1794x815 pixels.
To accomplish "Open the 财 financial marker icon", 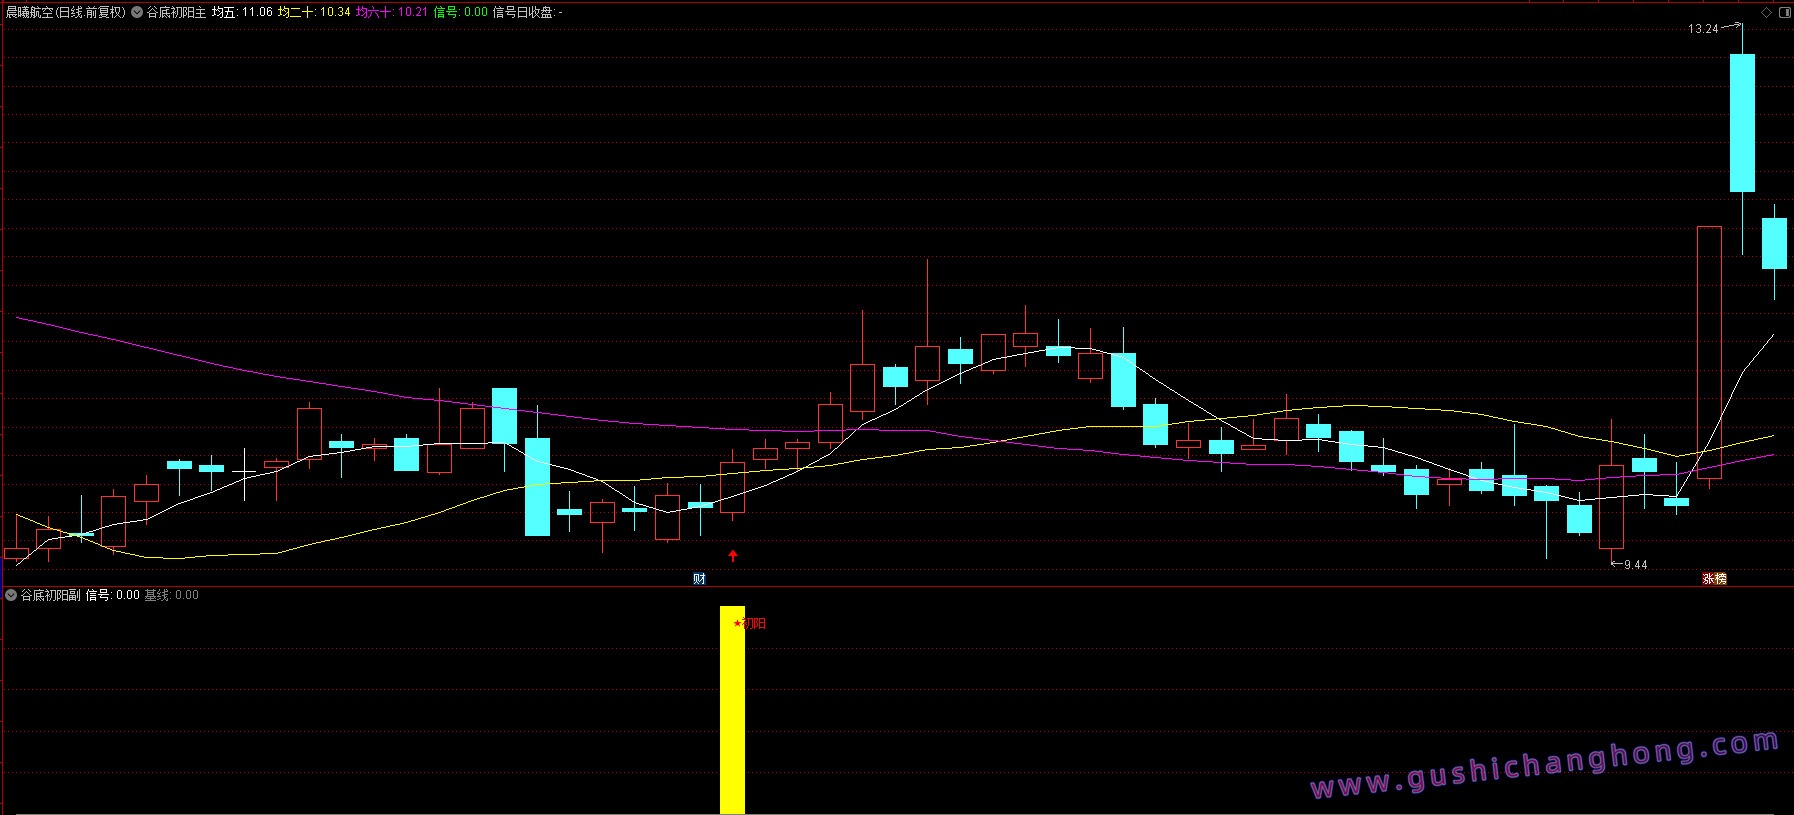I will pyautogui.click(x=699, y=579).
